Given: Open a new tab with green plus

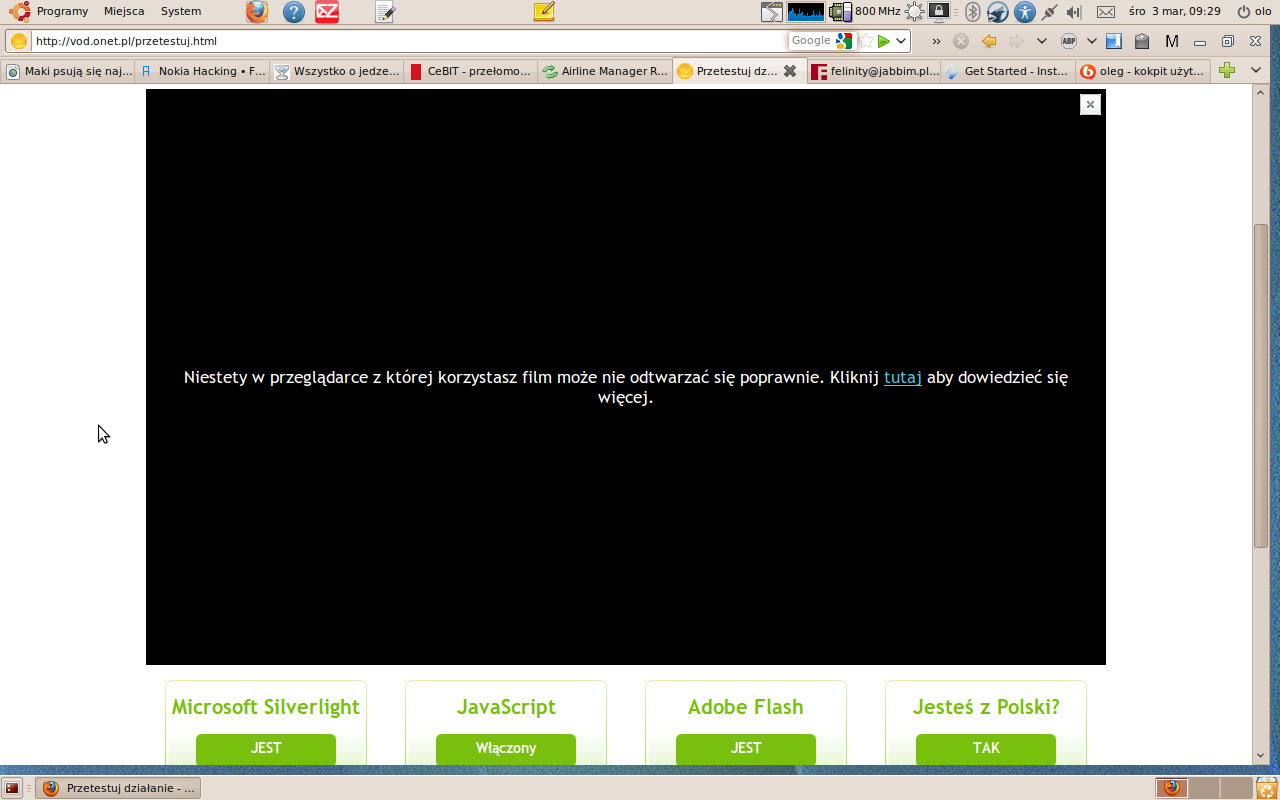Looking at the screenshot, I should click(x=1227, y=71).
